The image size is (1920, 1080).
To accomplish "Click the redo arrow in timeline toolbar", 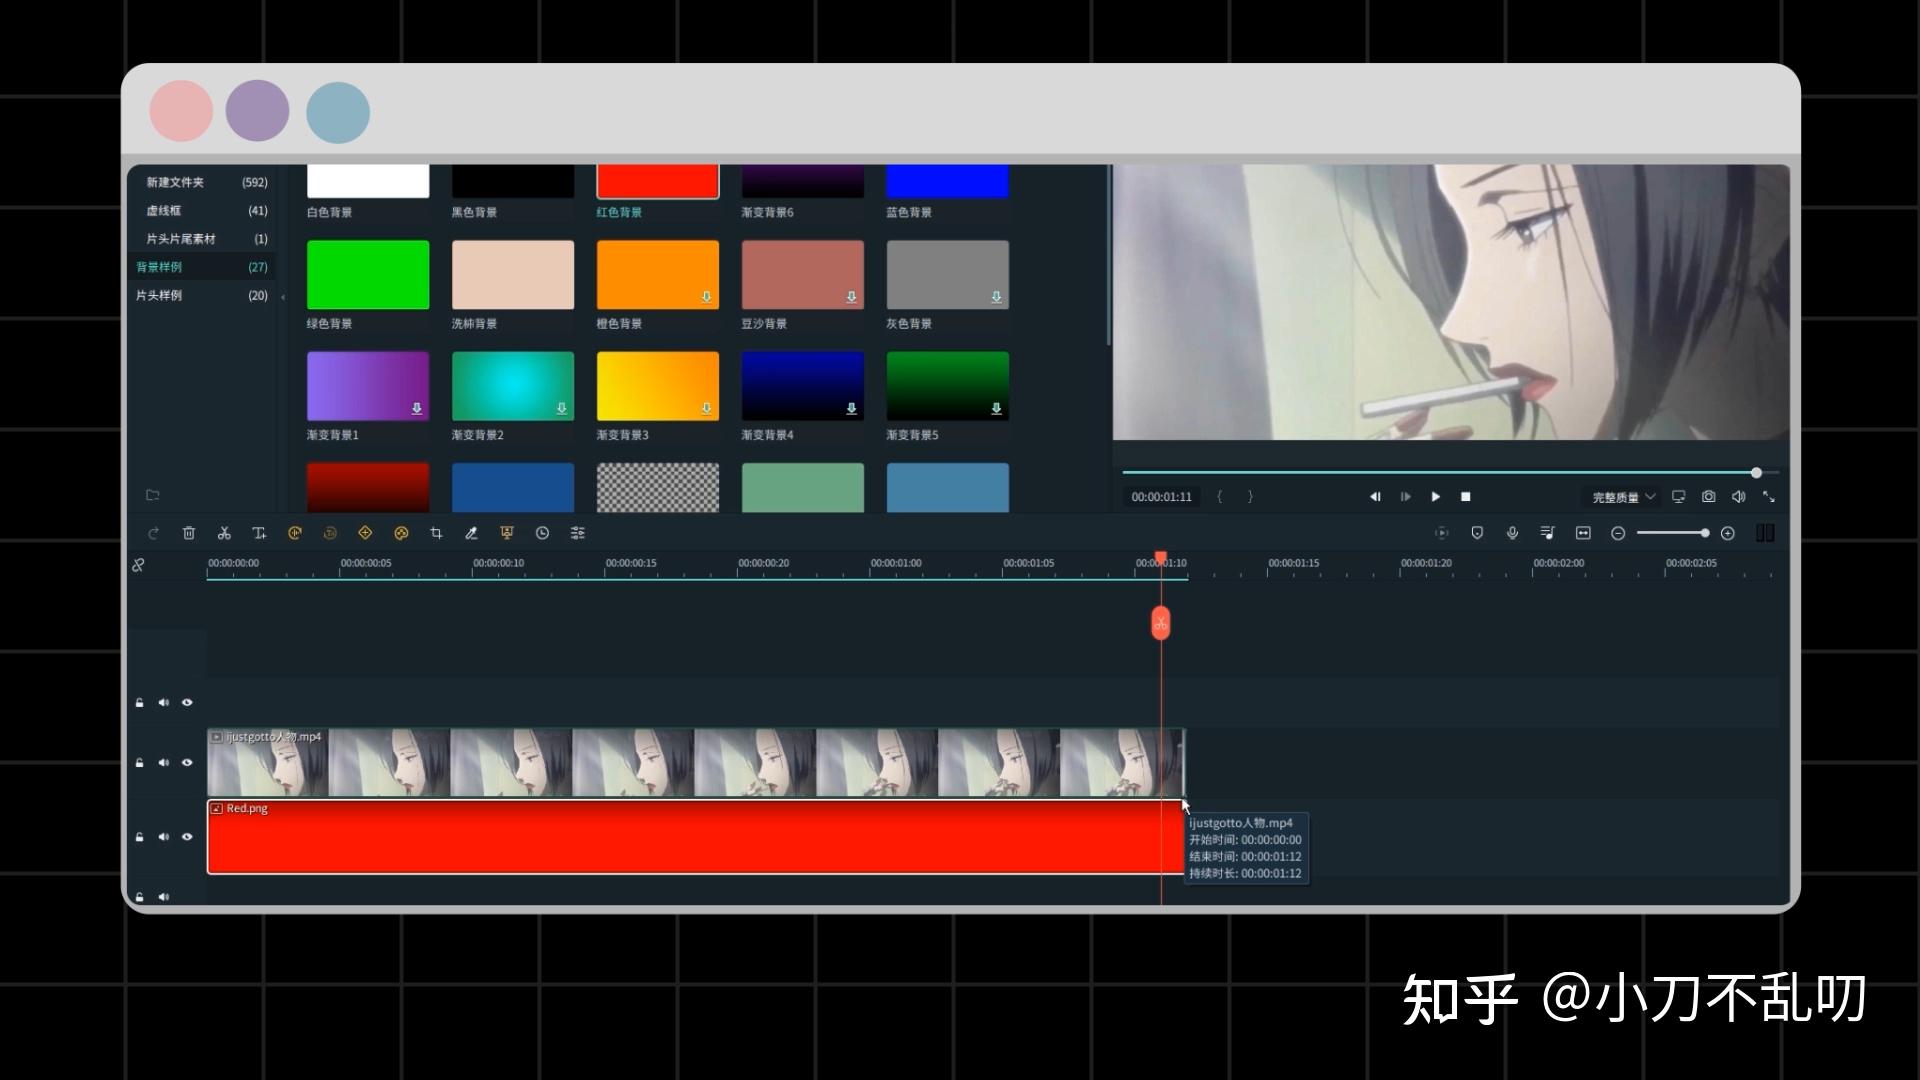I will coord(153,534).
